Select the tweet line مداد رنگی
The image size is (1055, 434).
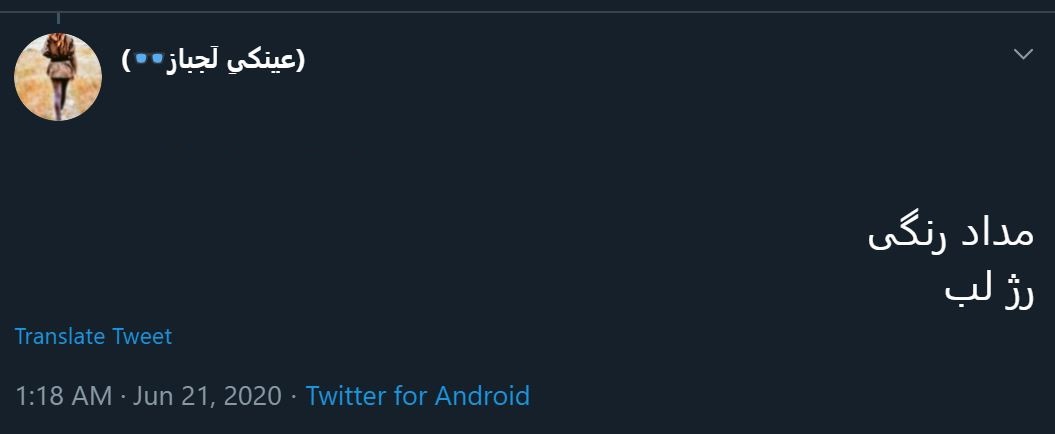[x=950, y=236]
